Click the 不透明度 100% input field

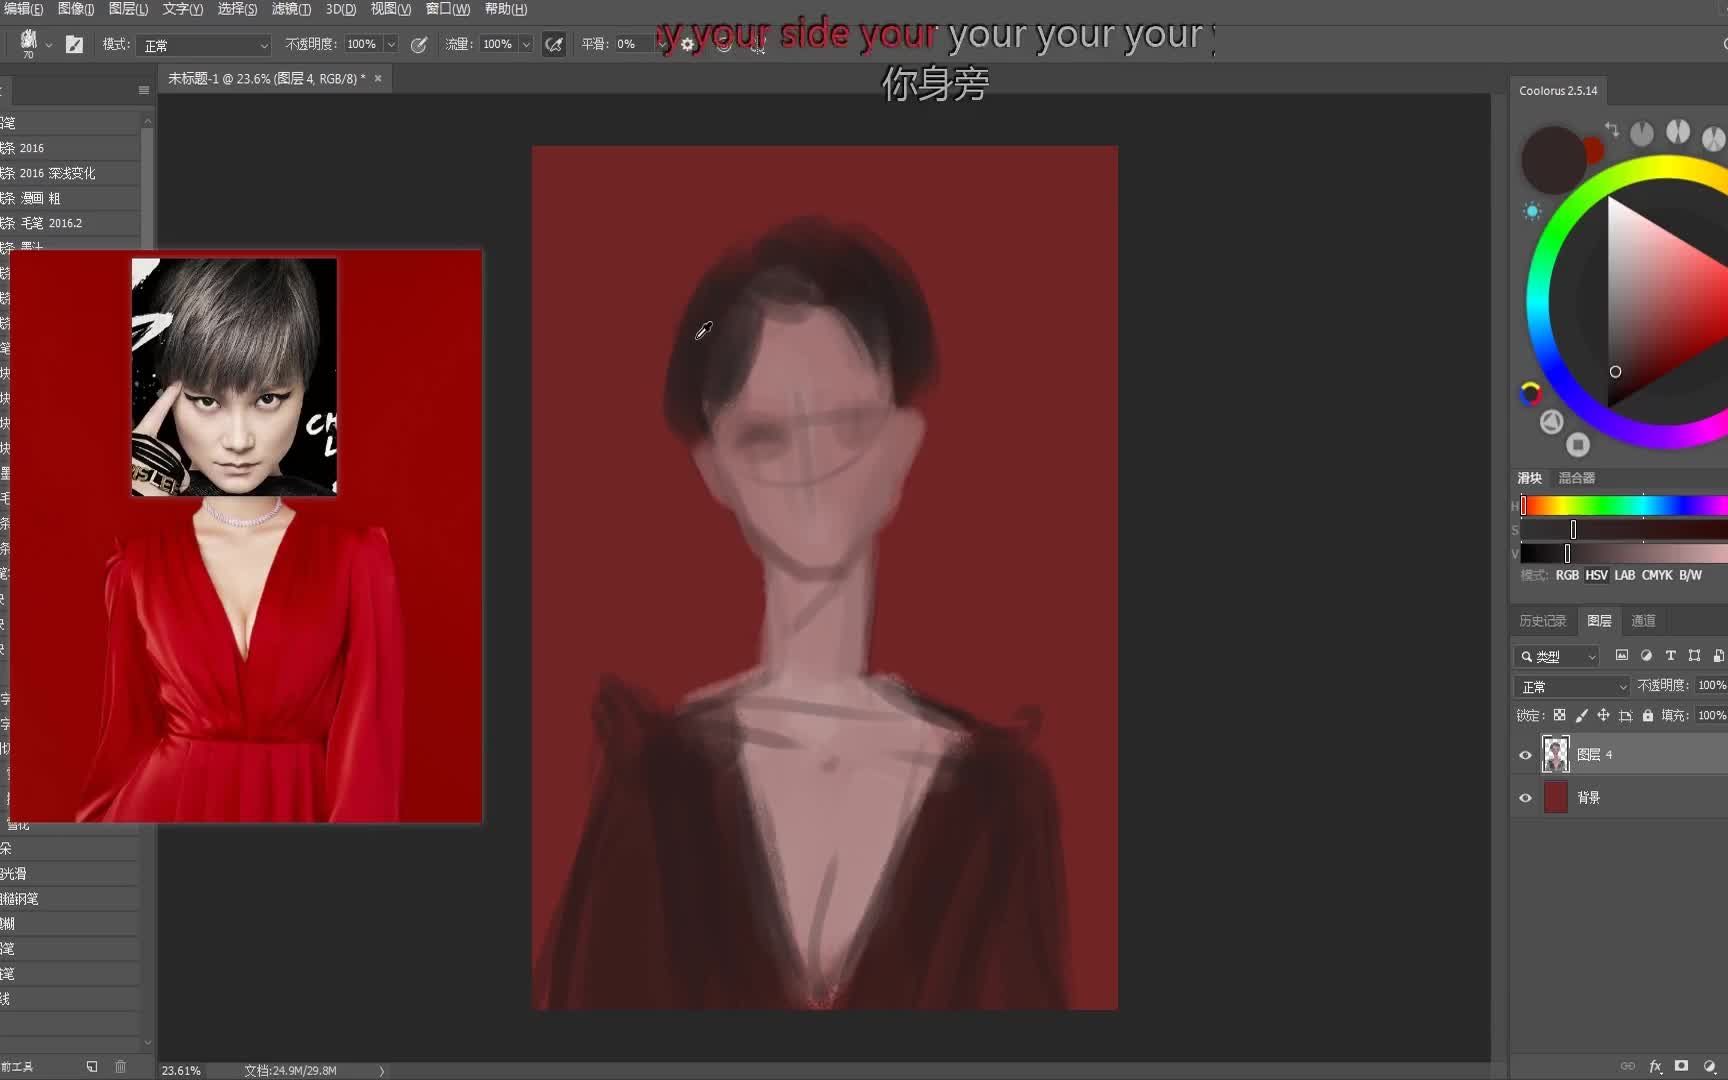point(363,44)
